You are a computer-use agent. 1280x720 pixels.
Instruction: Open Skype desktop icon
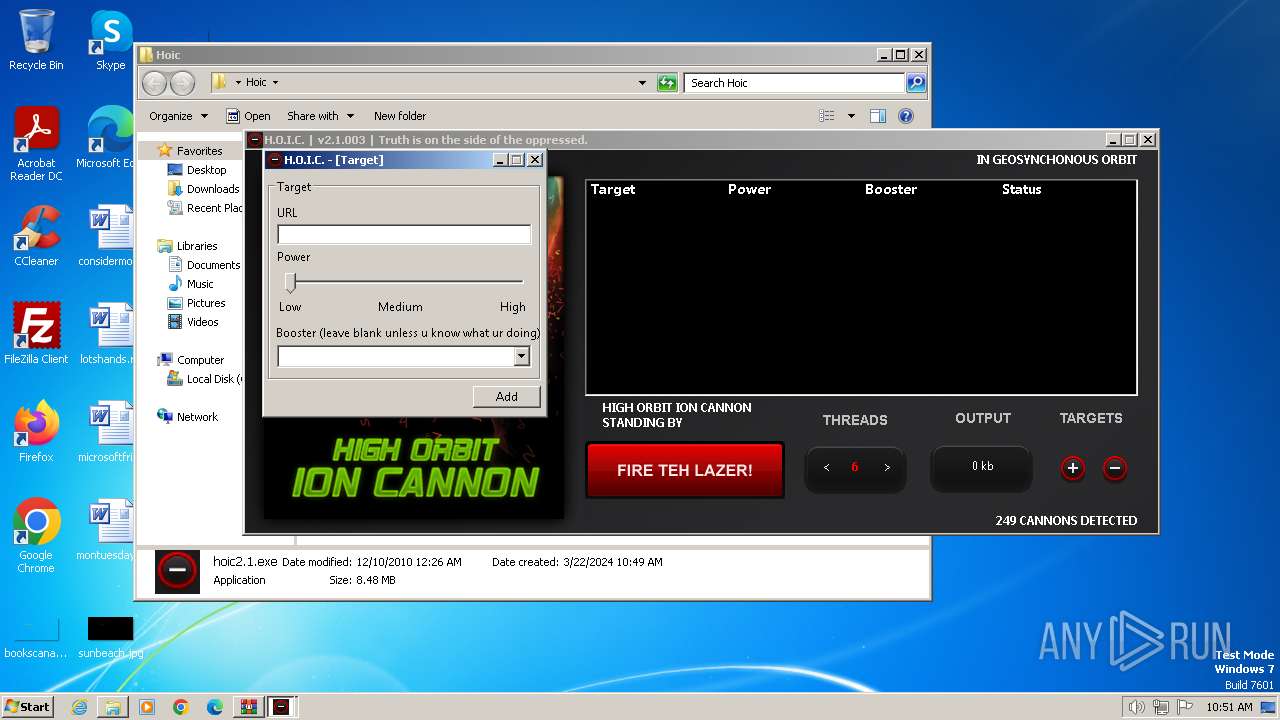[x=110, y=40]
